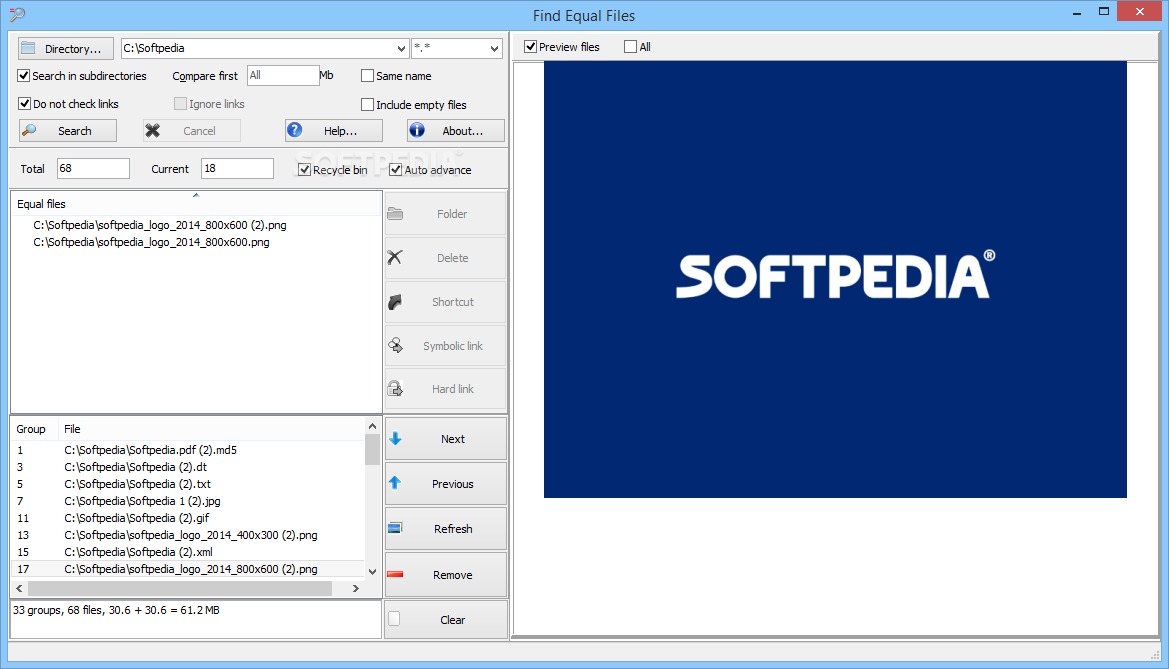Select softpedia_logo_2014_800x600.png in Equal files

coord(151,242)
